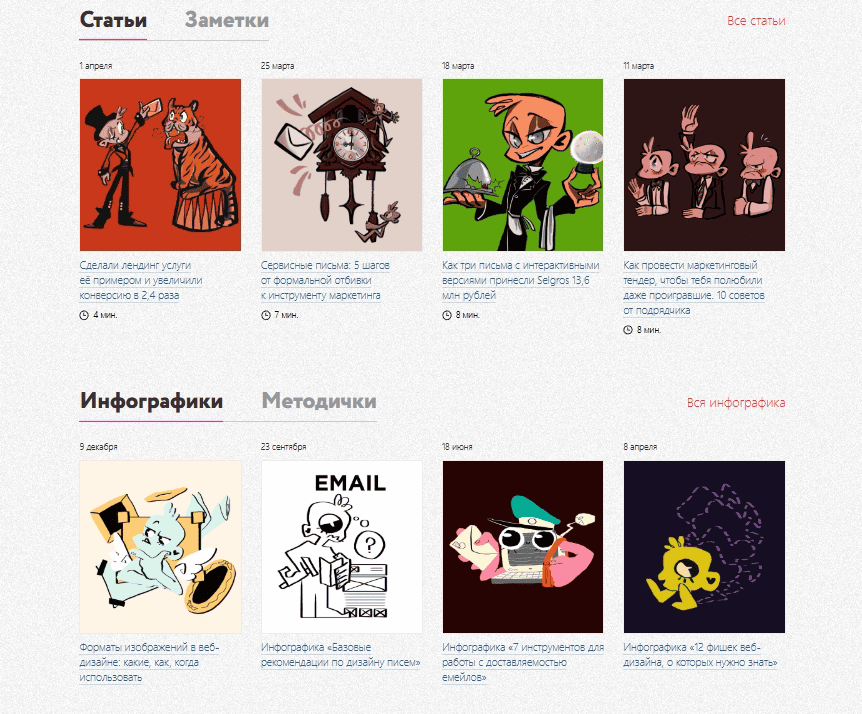Open the Вся инфографика link
Viewport: 862px width, 714px height.
tap(736, 403)
